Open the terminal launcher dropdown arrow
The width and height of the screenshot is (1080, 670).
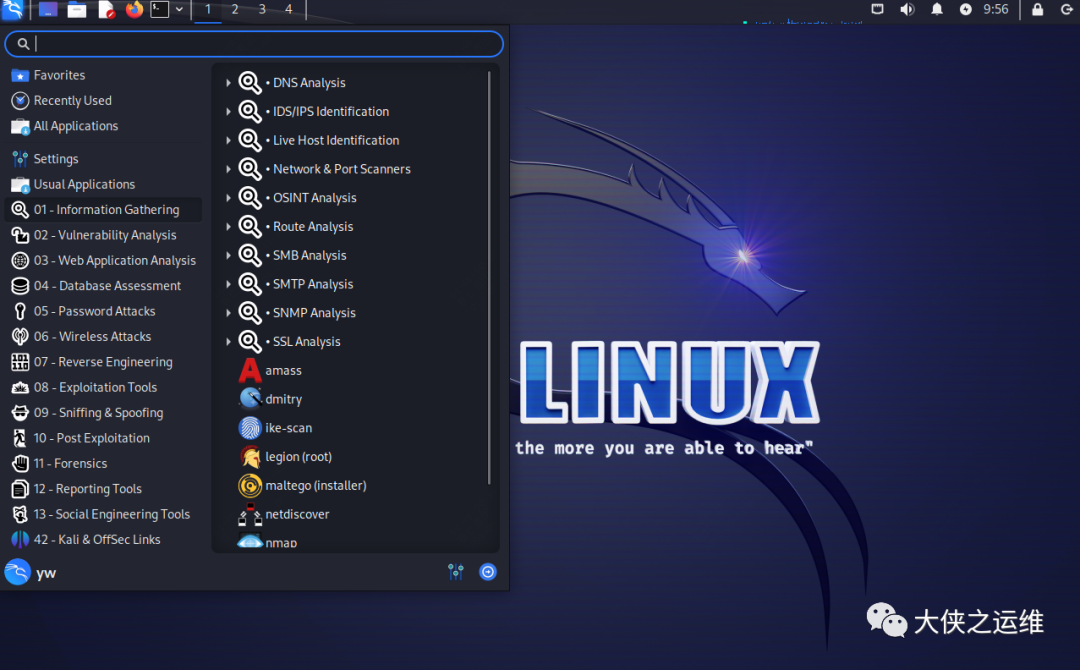click(179, 10)
